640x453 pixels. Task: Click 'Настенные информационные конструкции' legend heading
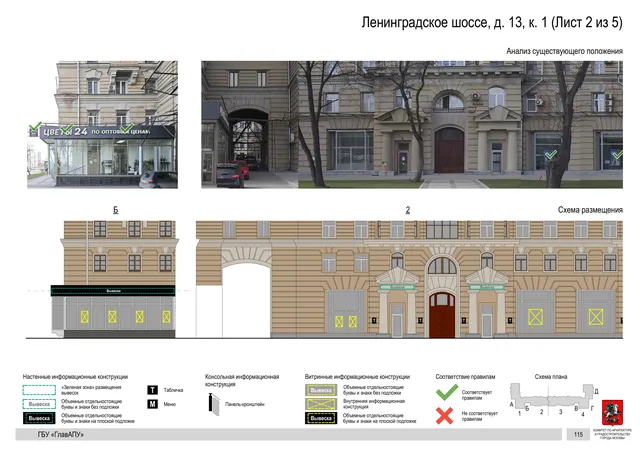point(75,377)
